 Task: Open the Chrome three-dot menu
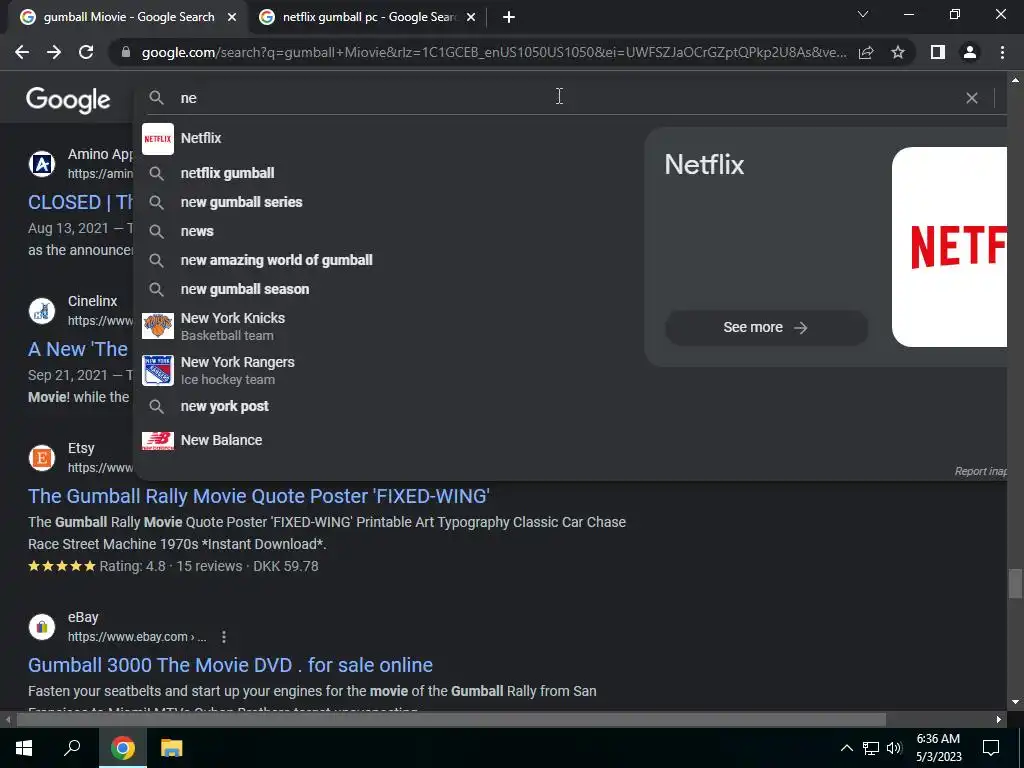point(1002,52)
